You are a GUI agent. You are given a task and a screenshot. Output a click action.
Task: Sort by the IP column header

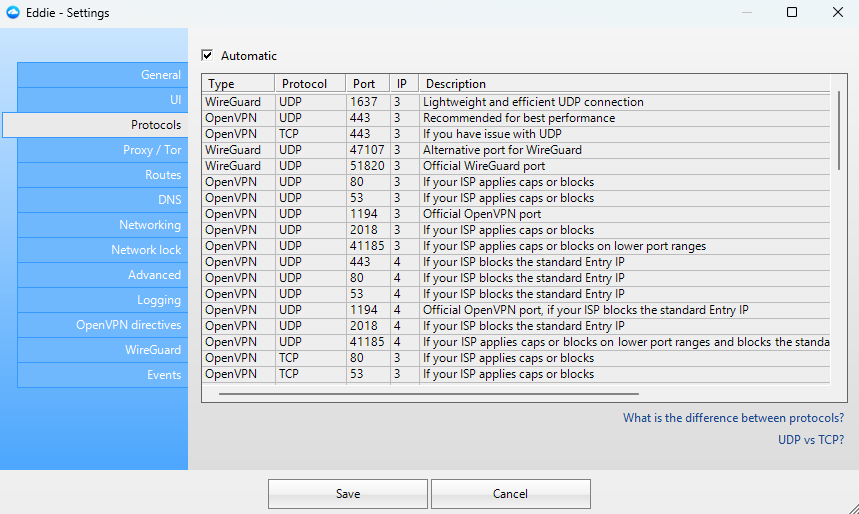click(x=404, y=84)
